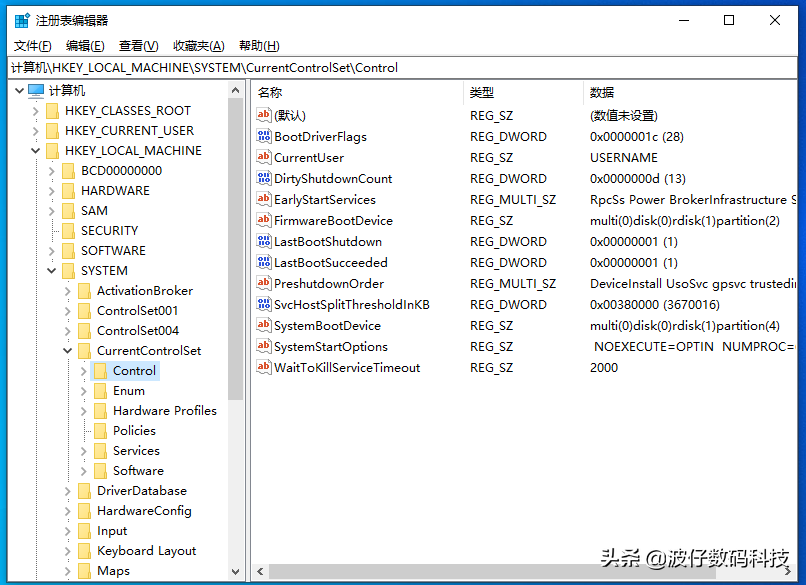Click the 类型 column header
Viewport: 806px width, 585px height.
(x=523, y=93)
